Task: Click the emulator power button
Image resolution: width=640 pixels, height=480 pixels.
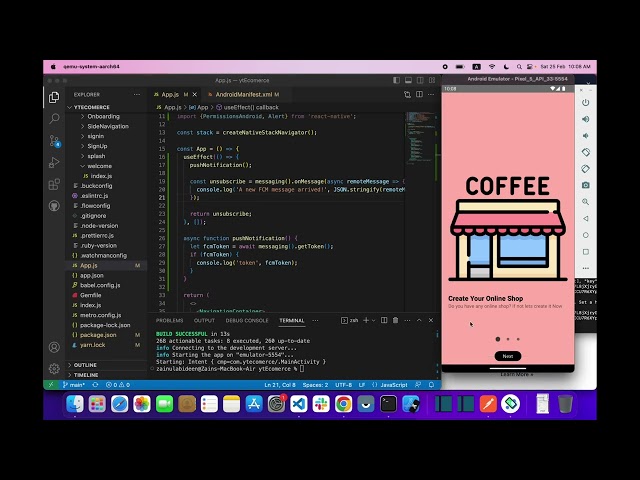Action: pos(586,102)
